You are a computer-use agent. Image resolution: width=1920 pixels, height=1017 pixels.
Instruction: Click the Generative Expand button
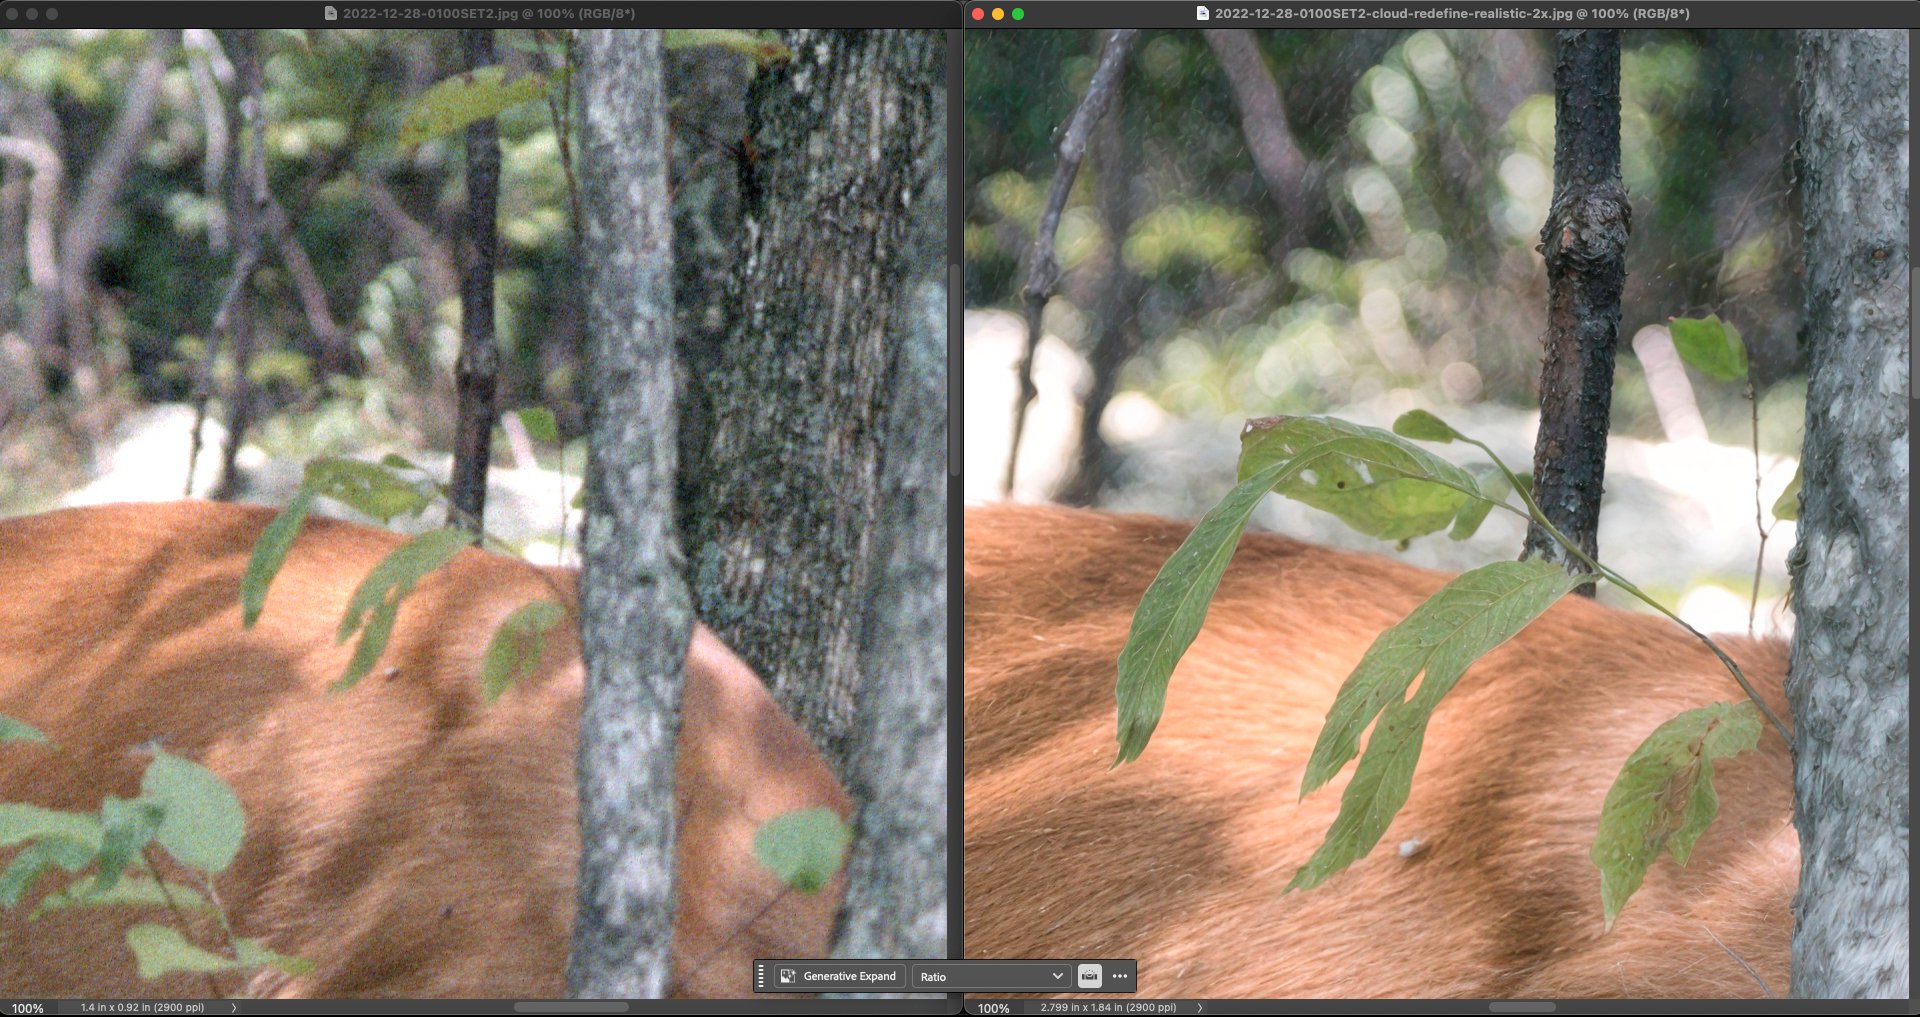tap(839, 976)
